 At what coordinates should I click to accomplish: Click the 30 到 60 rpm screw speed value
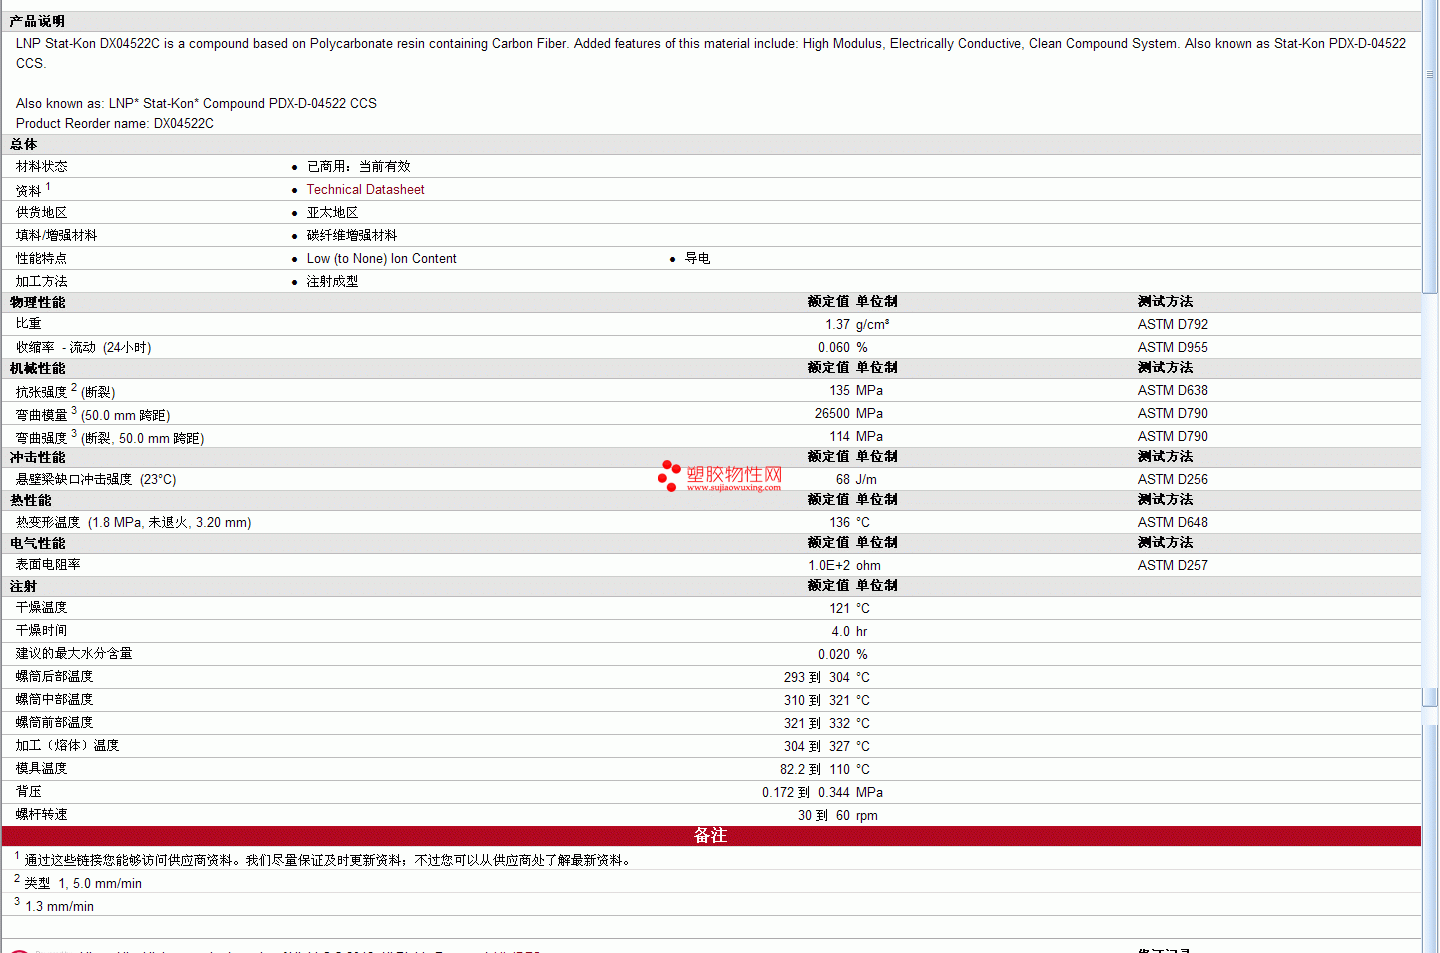[837, 815]
